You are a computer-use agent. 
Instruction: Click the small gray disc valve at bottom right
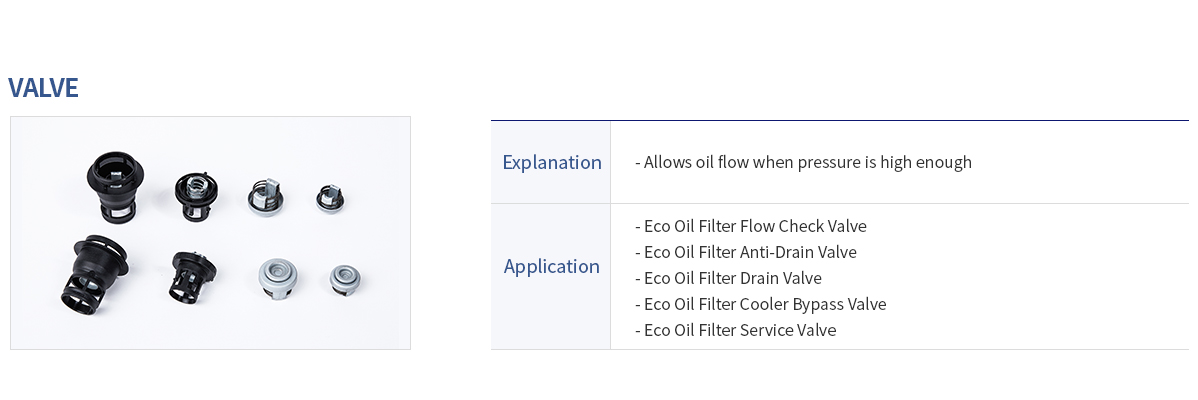click(345, 279)
